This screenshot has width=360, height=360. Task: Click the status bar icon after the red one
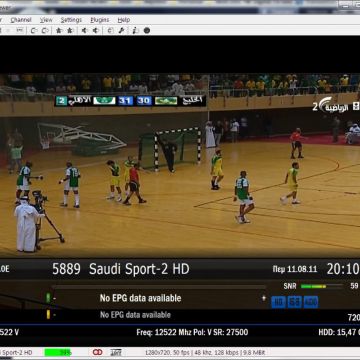click(116, 352)
